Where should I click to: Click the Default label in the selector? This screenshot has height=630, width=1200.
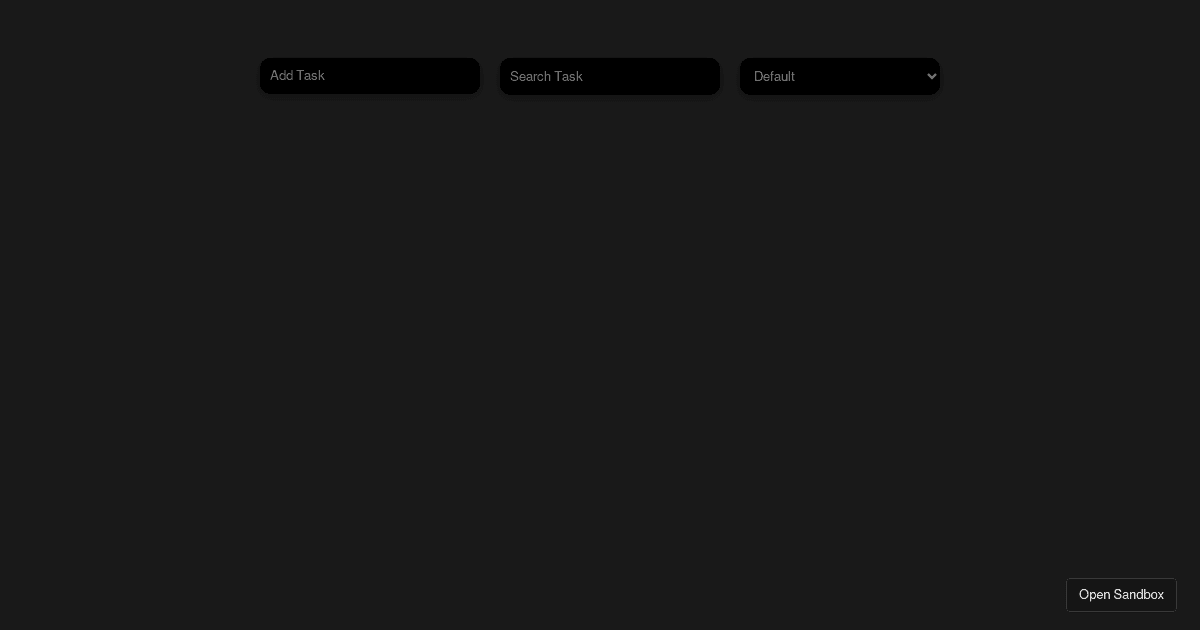[x=774, y=77]
